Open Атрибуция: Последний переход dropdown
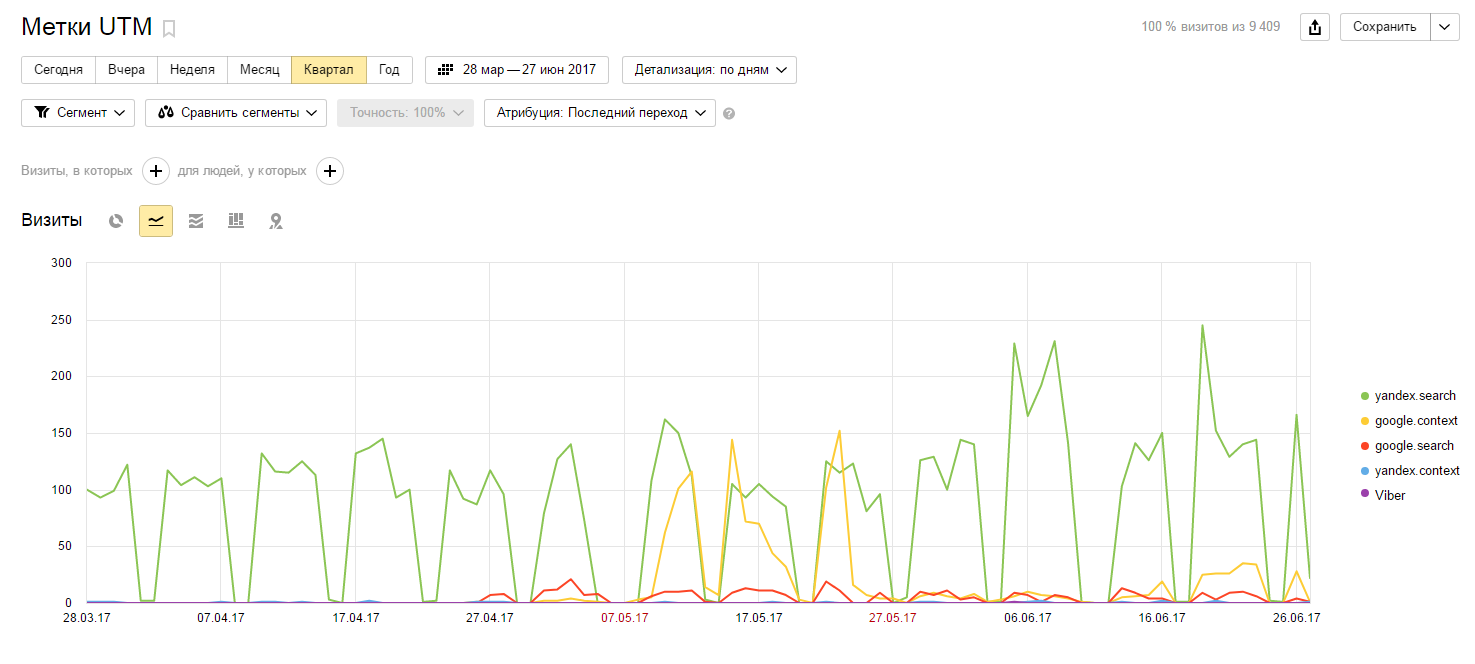Image resolution: width=1475 pixels, height=664 pixels. [600, 113]
